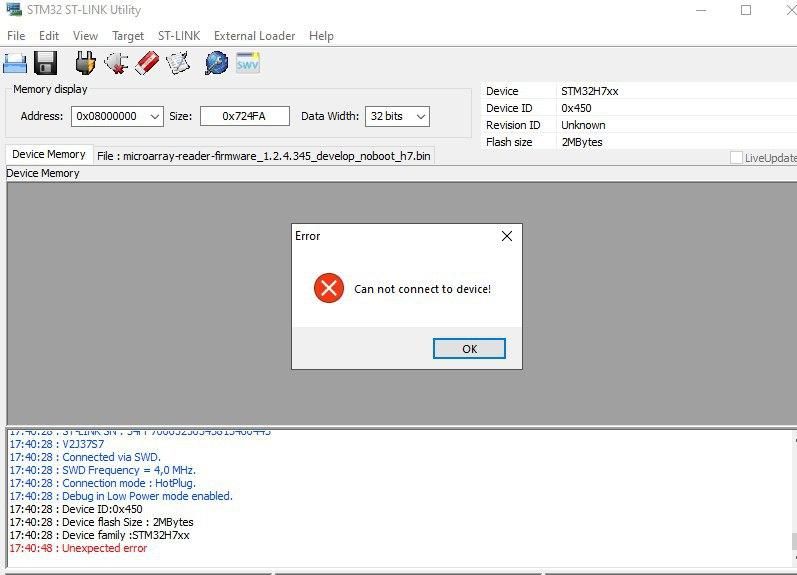Click the Size input field
This screenshot has width=797, height=575.
tap(244, 116)
